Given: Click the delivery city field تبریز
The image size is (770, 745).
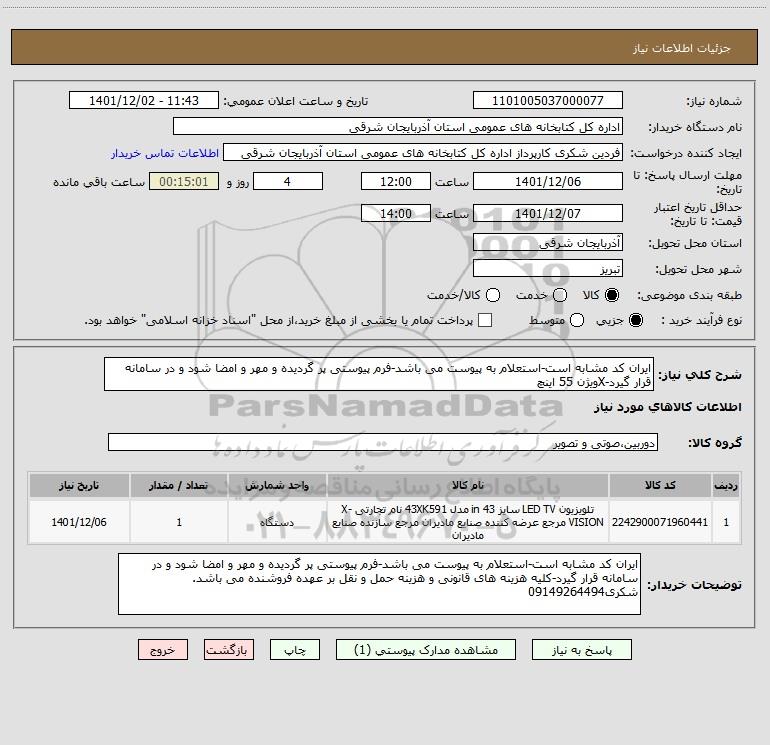Looking at the screenshot, I should (x=548, y=268).
